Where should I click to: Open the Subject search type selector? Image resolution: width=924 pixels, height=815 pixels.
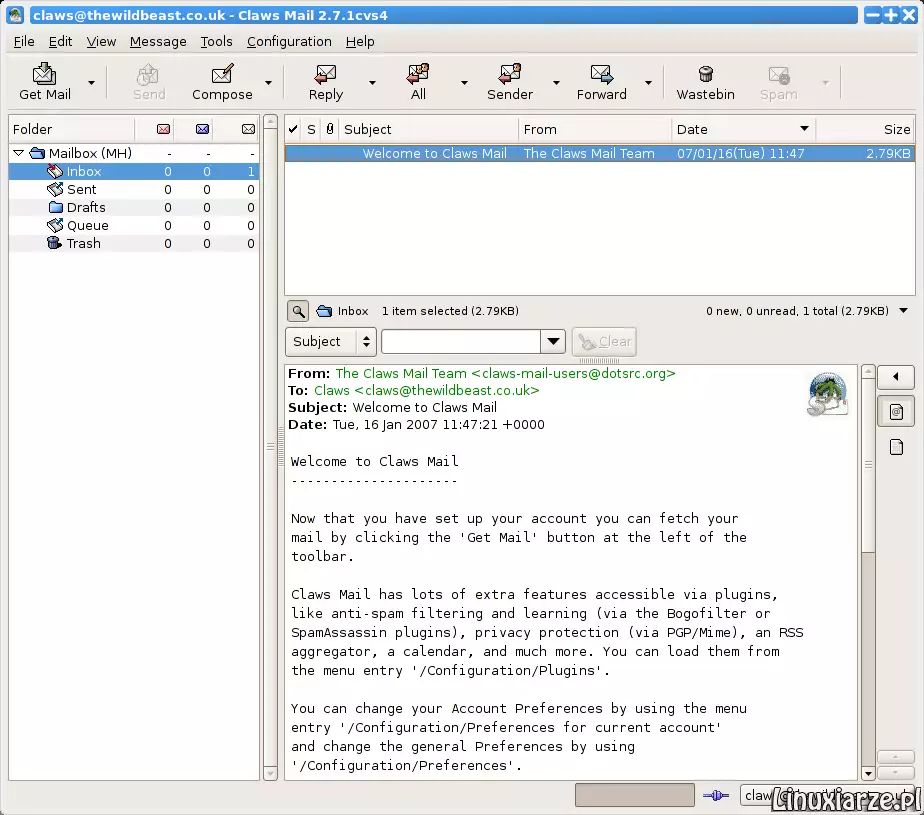331,342
